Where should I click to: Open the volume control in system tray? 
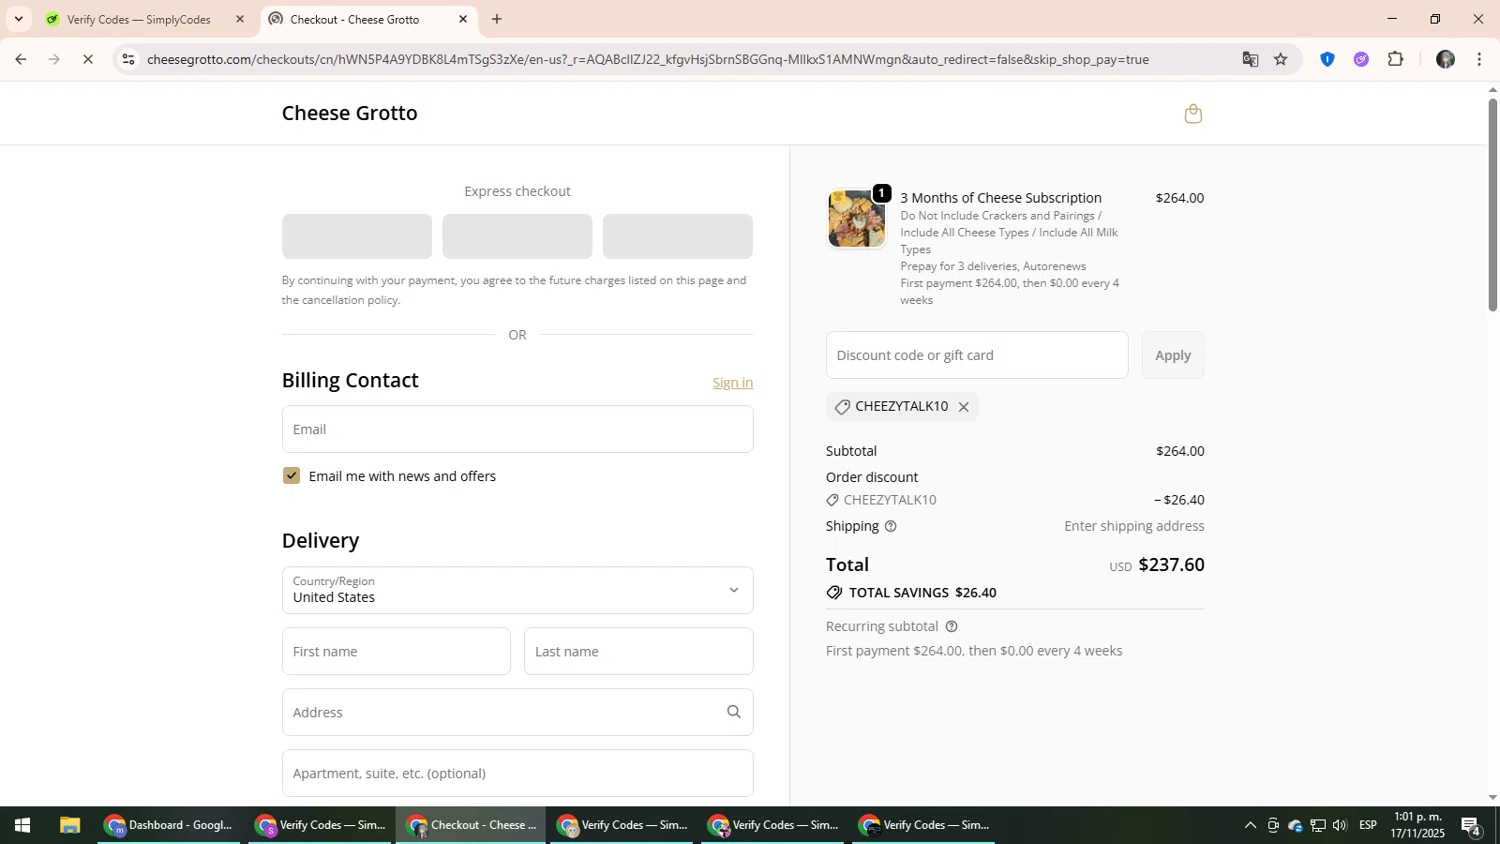[x=1340, y=825]
